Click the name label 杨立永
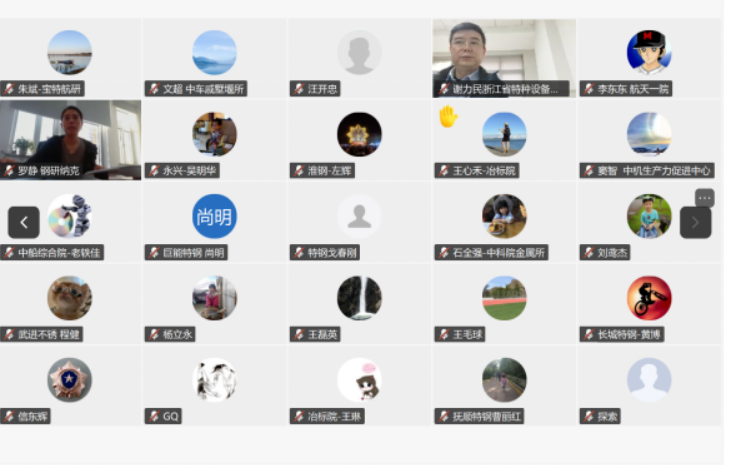Screen dimensions: 730x465 [x=177, y=334]
